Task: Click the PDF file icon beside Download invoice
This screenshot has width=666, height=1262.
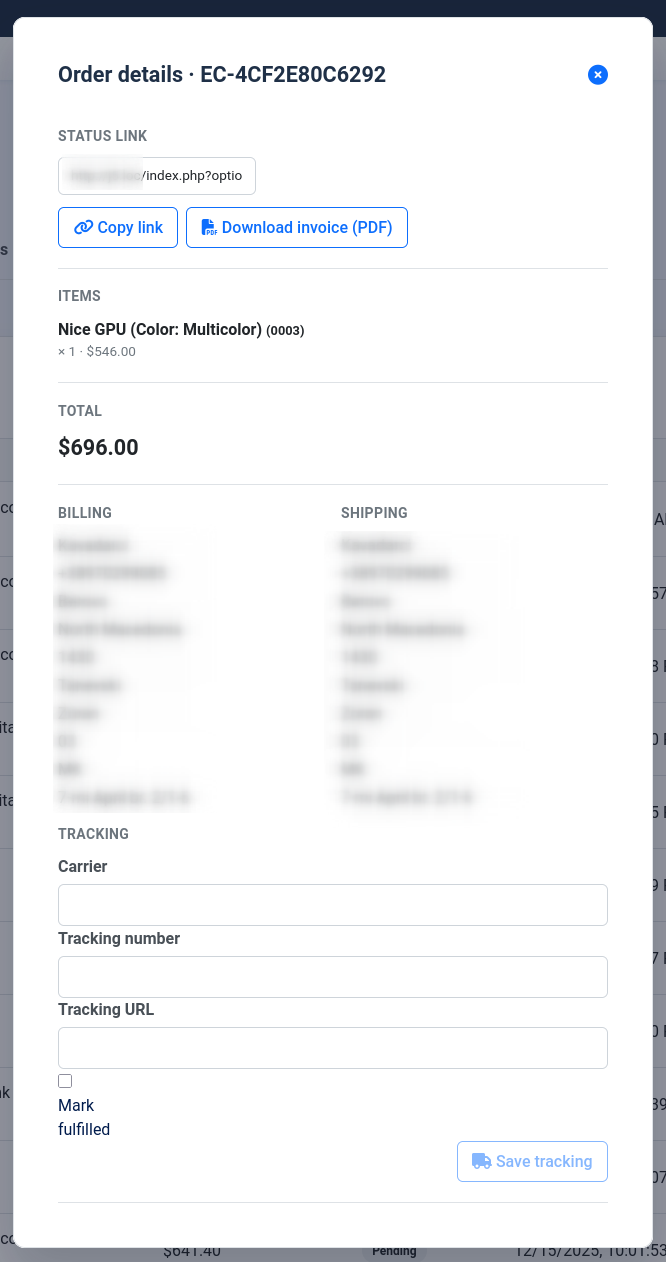Action: click(208, 227)
